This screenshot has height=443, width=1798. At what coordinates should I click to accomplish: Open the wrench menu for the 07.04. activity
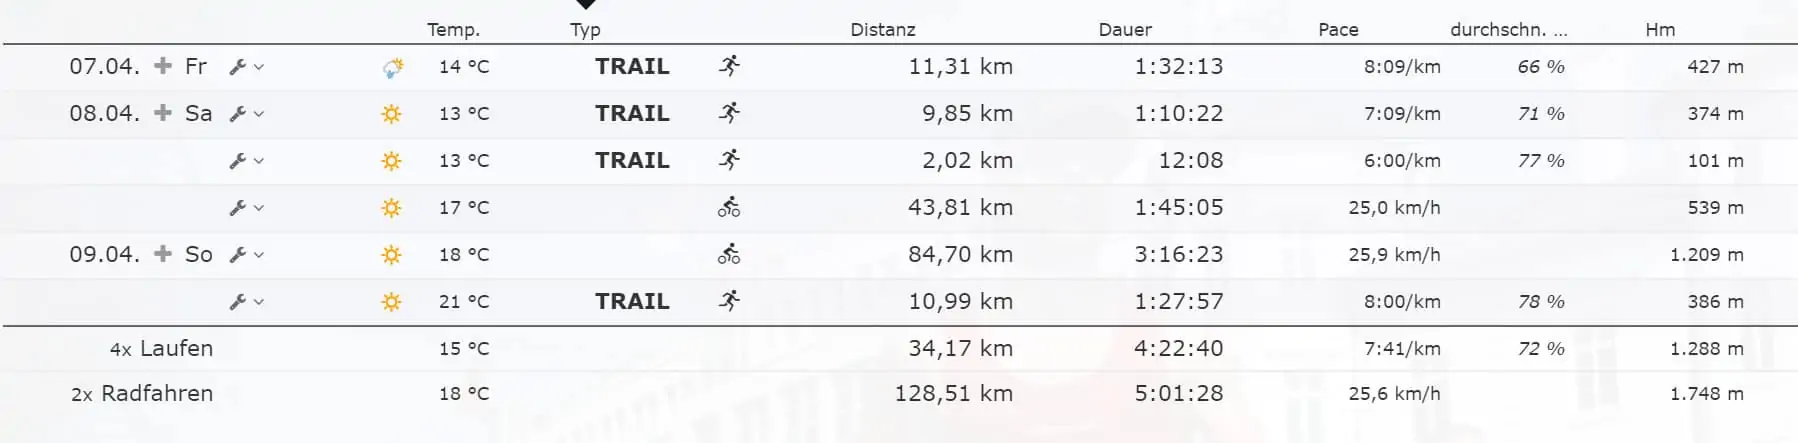coord(245,67)
